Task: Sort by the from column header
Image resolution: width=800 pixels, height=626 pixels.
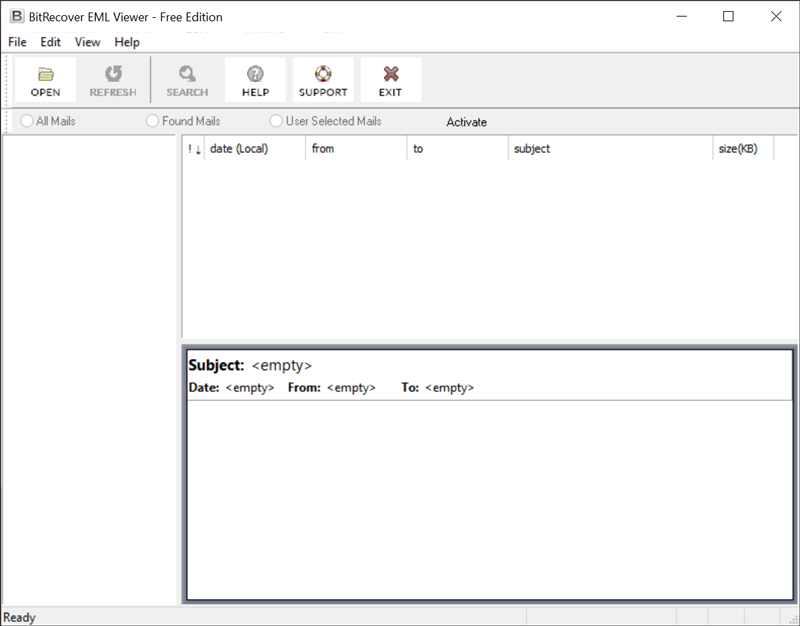Action: pos(356,148)
